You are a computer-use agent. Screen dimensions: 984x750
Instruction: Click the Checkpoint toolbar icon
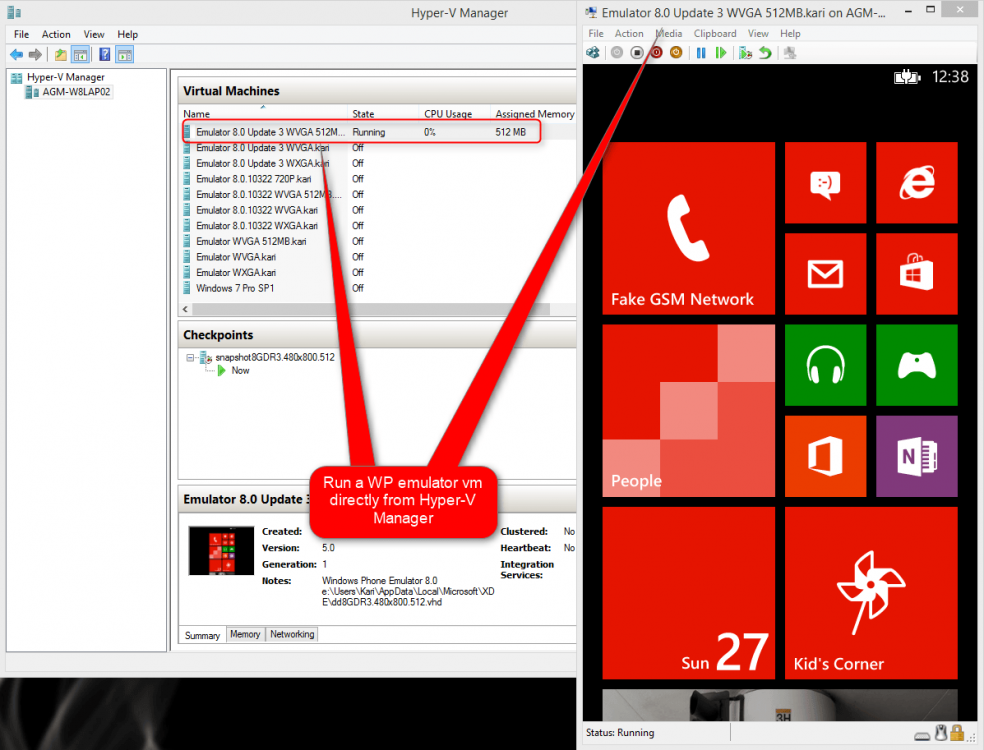coord(745,53)
